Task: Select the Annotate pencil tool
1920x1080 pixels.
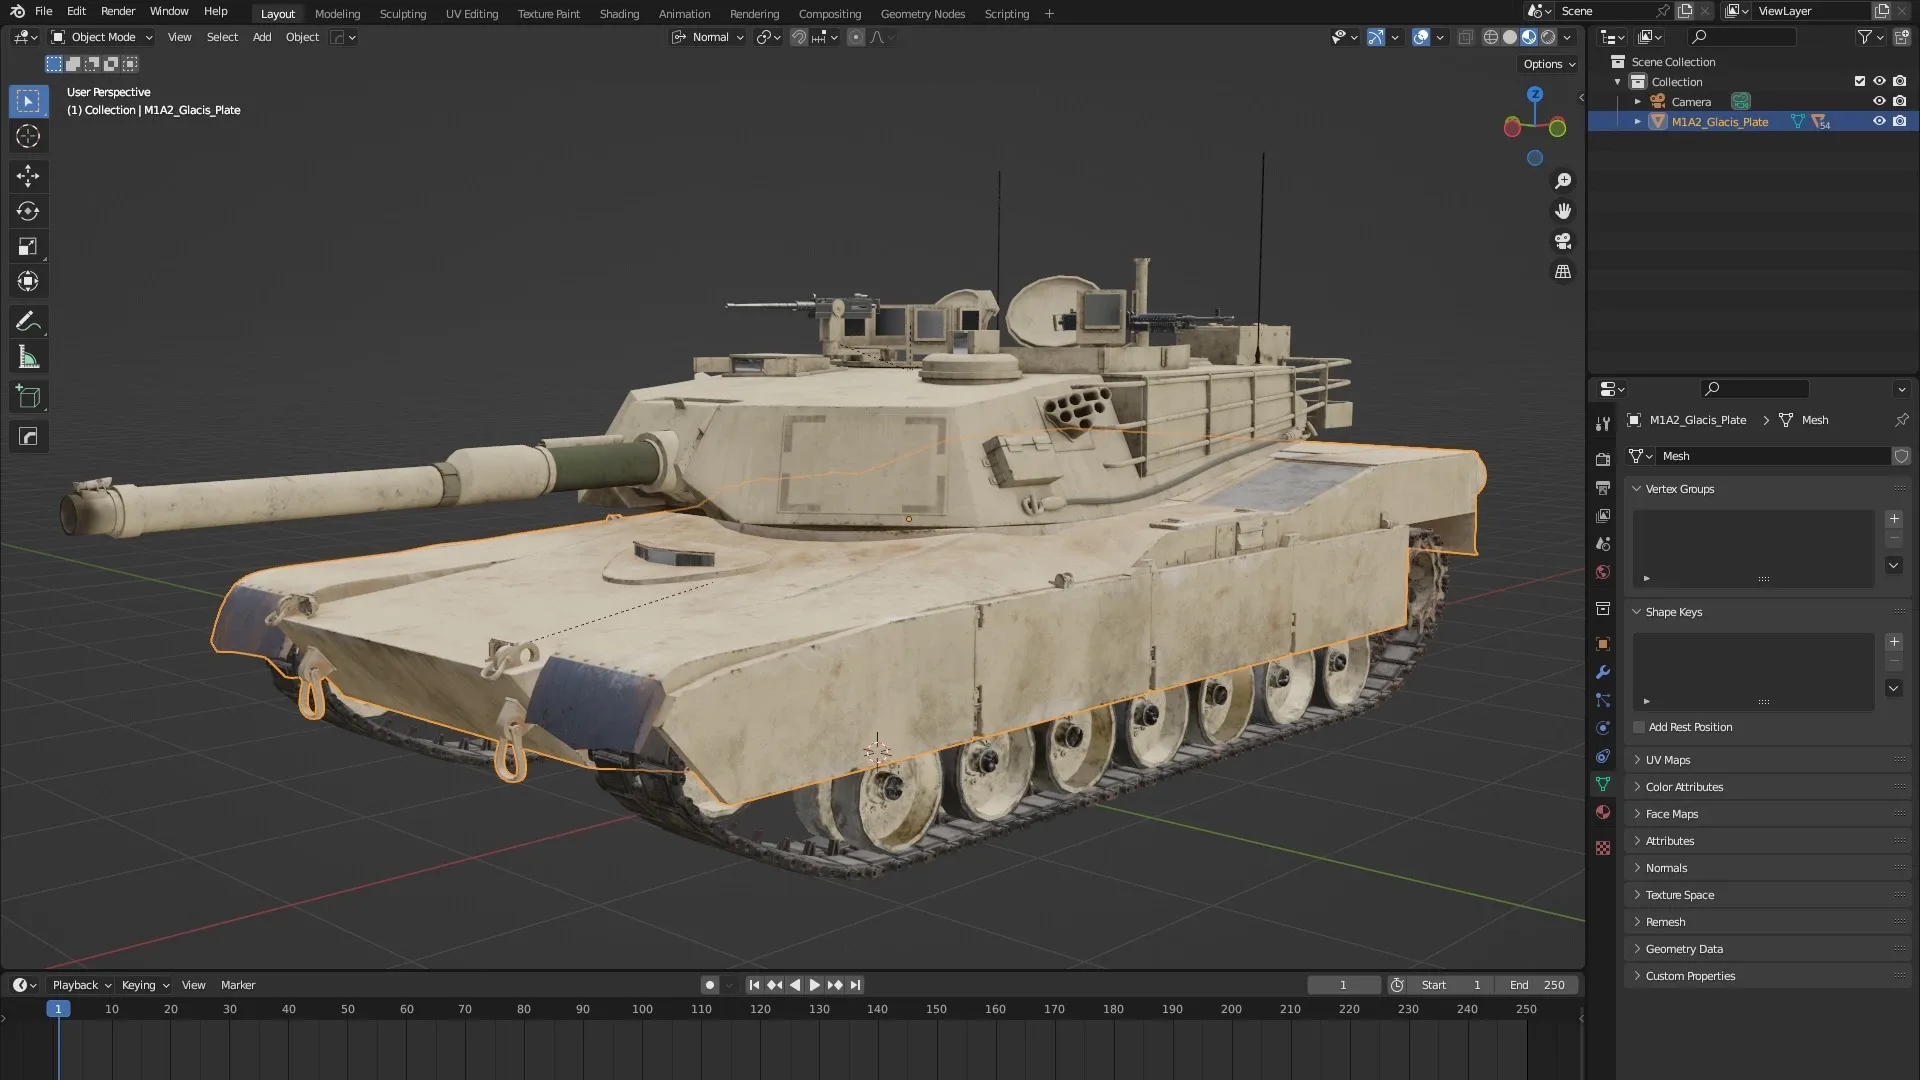Action: (28, 321)
